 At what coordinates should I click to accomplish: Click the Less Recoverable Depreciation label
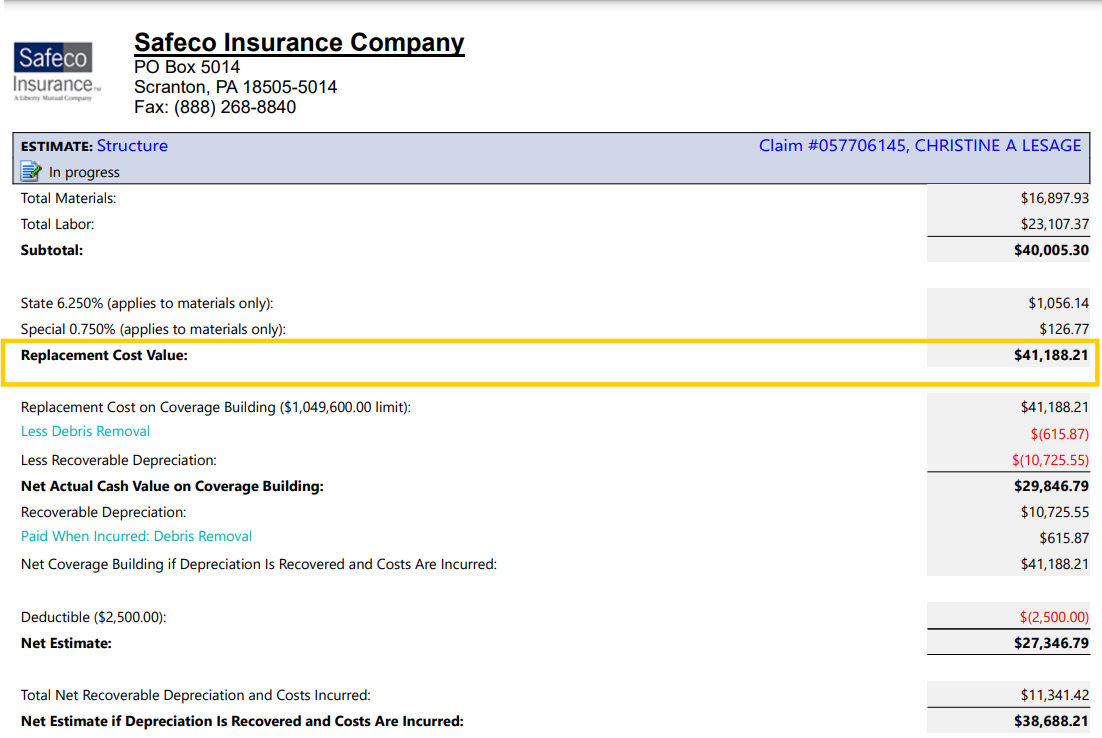pos(119,460)
